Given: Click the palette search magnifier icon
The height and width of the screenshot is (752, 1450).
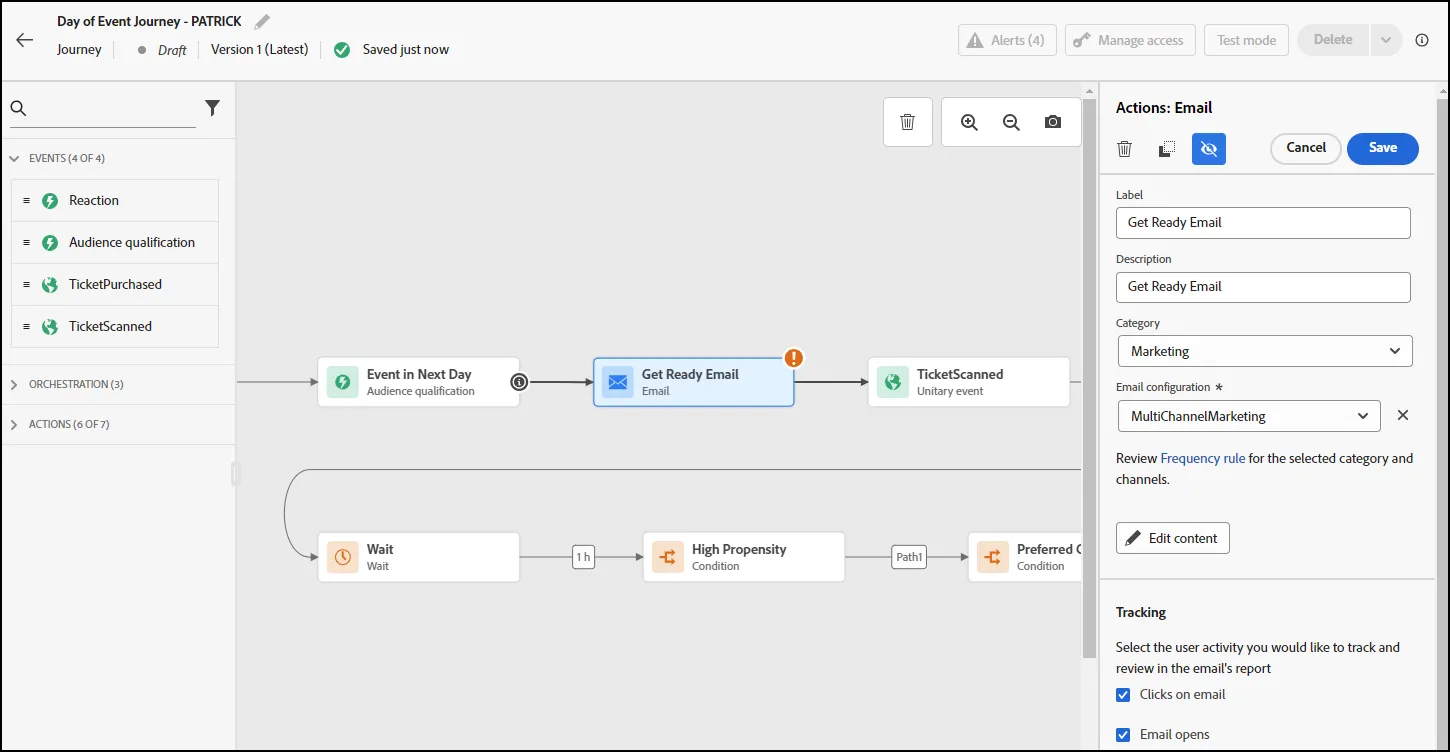Looking at the screenshot, I should coord(18,108).
